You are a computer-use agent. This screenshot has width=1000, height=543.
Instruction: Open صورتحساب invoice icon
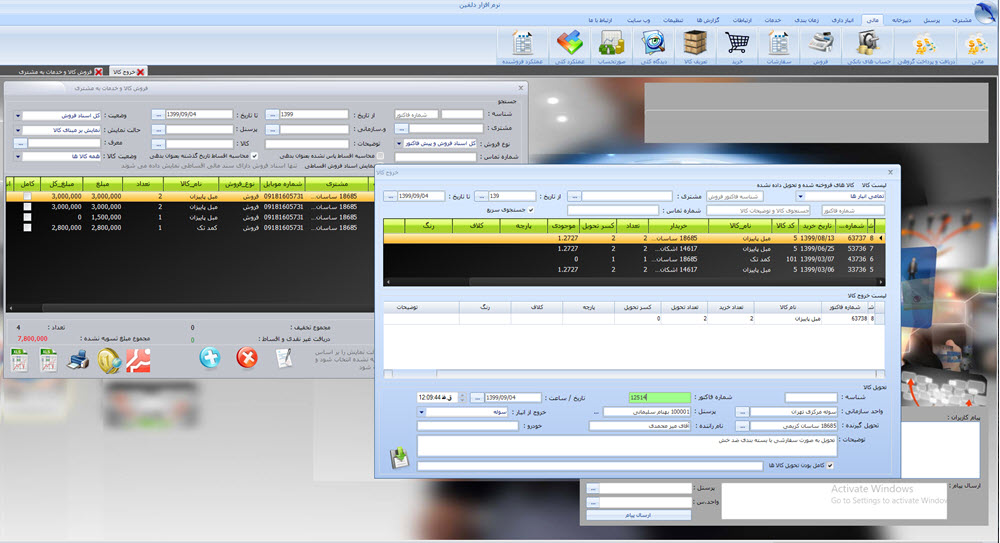pyautogui.click(x=612, y=43)
